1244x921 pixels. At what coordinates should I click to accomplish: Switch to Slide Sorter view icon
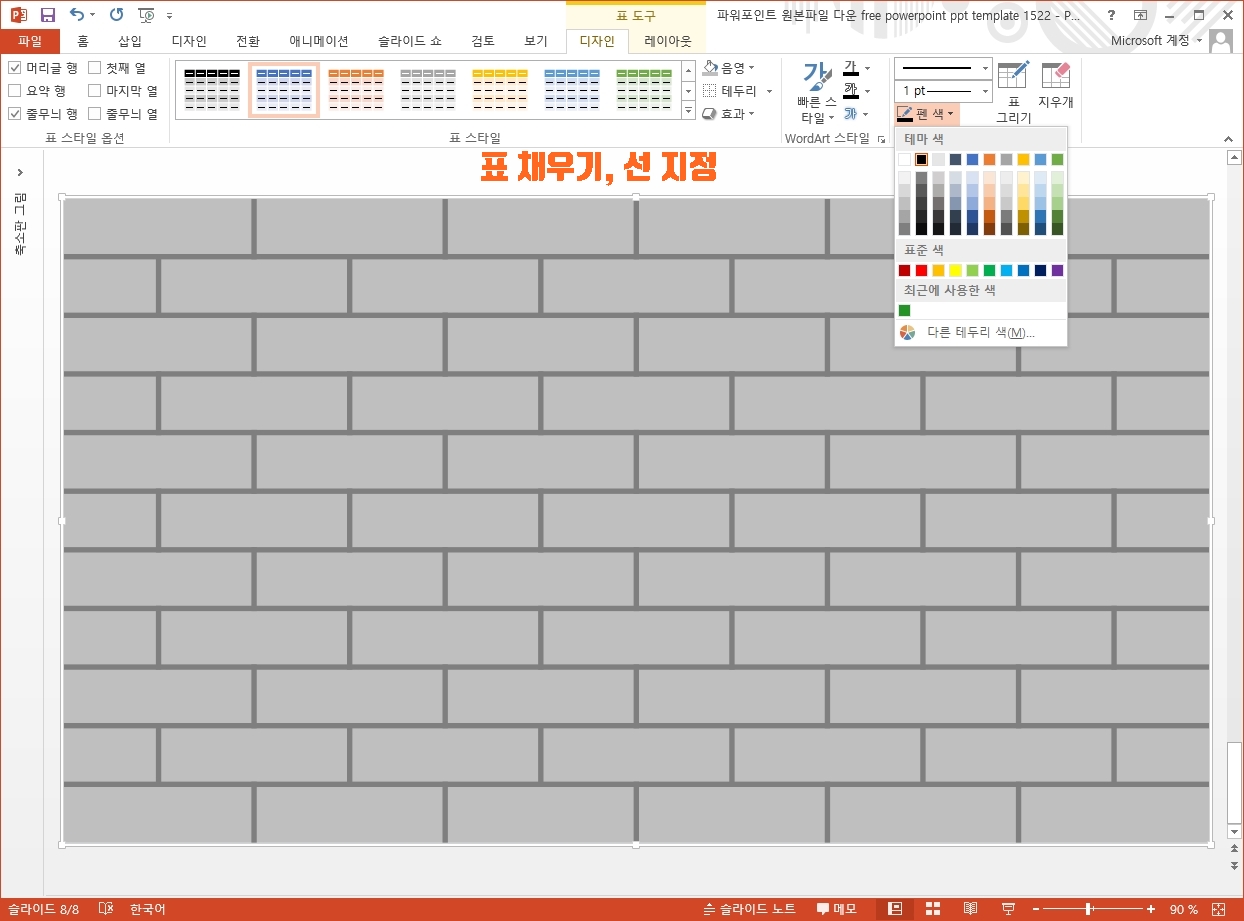point(933,908)
